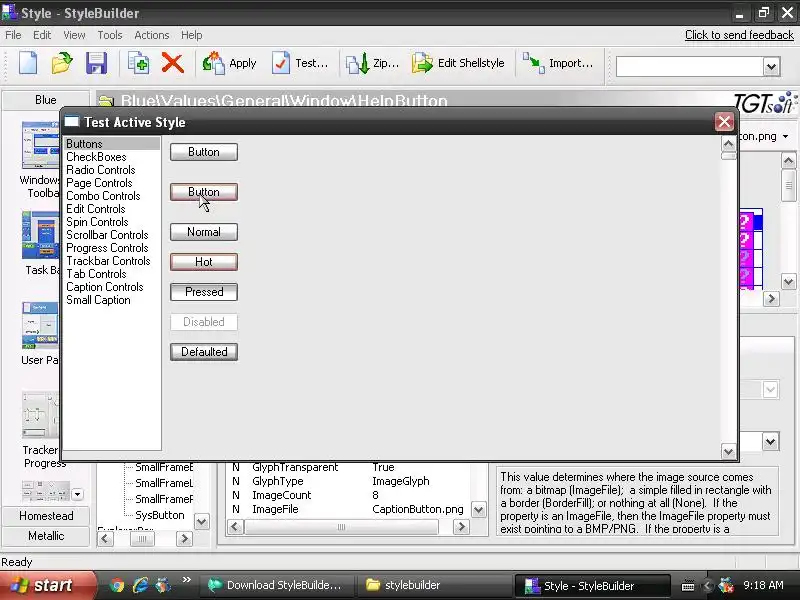Open the Actions menu
The width and height of the screenshot is (800, 600).
pyautogui.click(x=152, y=35)
